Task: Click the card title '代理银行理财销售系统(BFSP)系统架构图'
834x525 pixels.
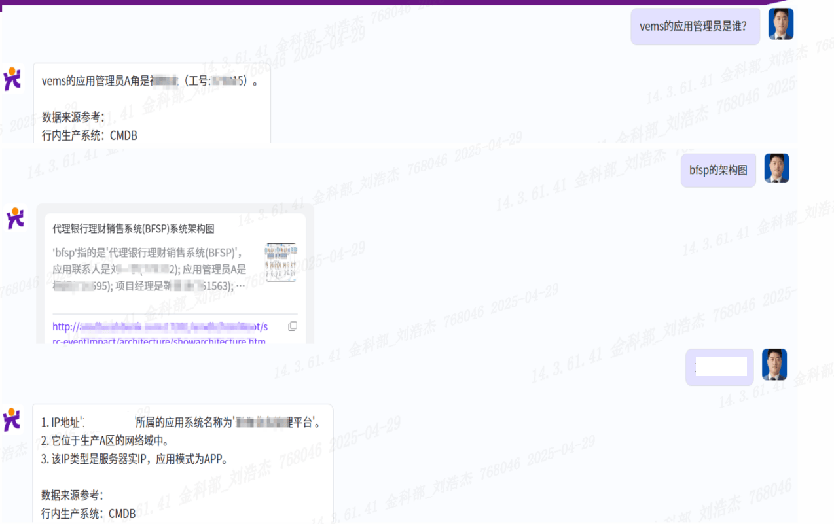Action: tap(133, 229)
